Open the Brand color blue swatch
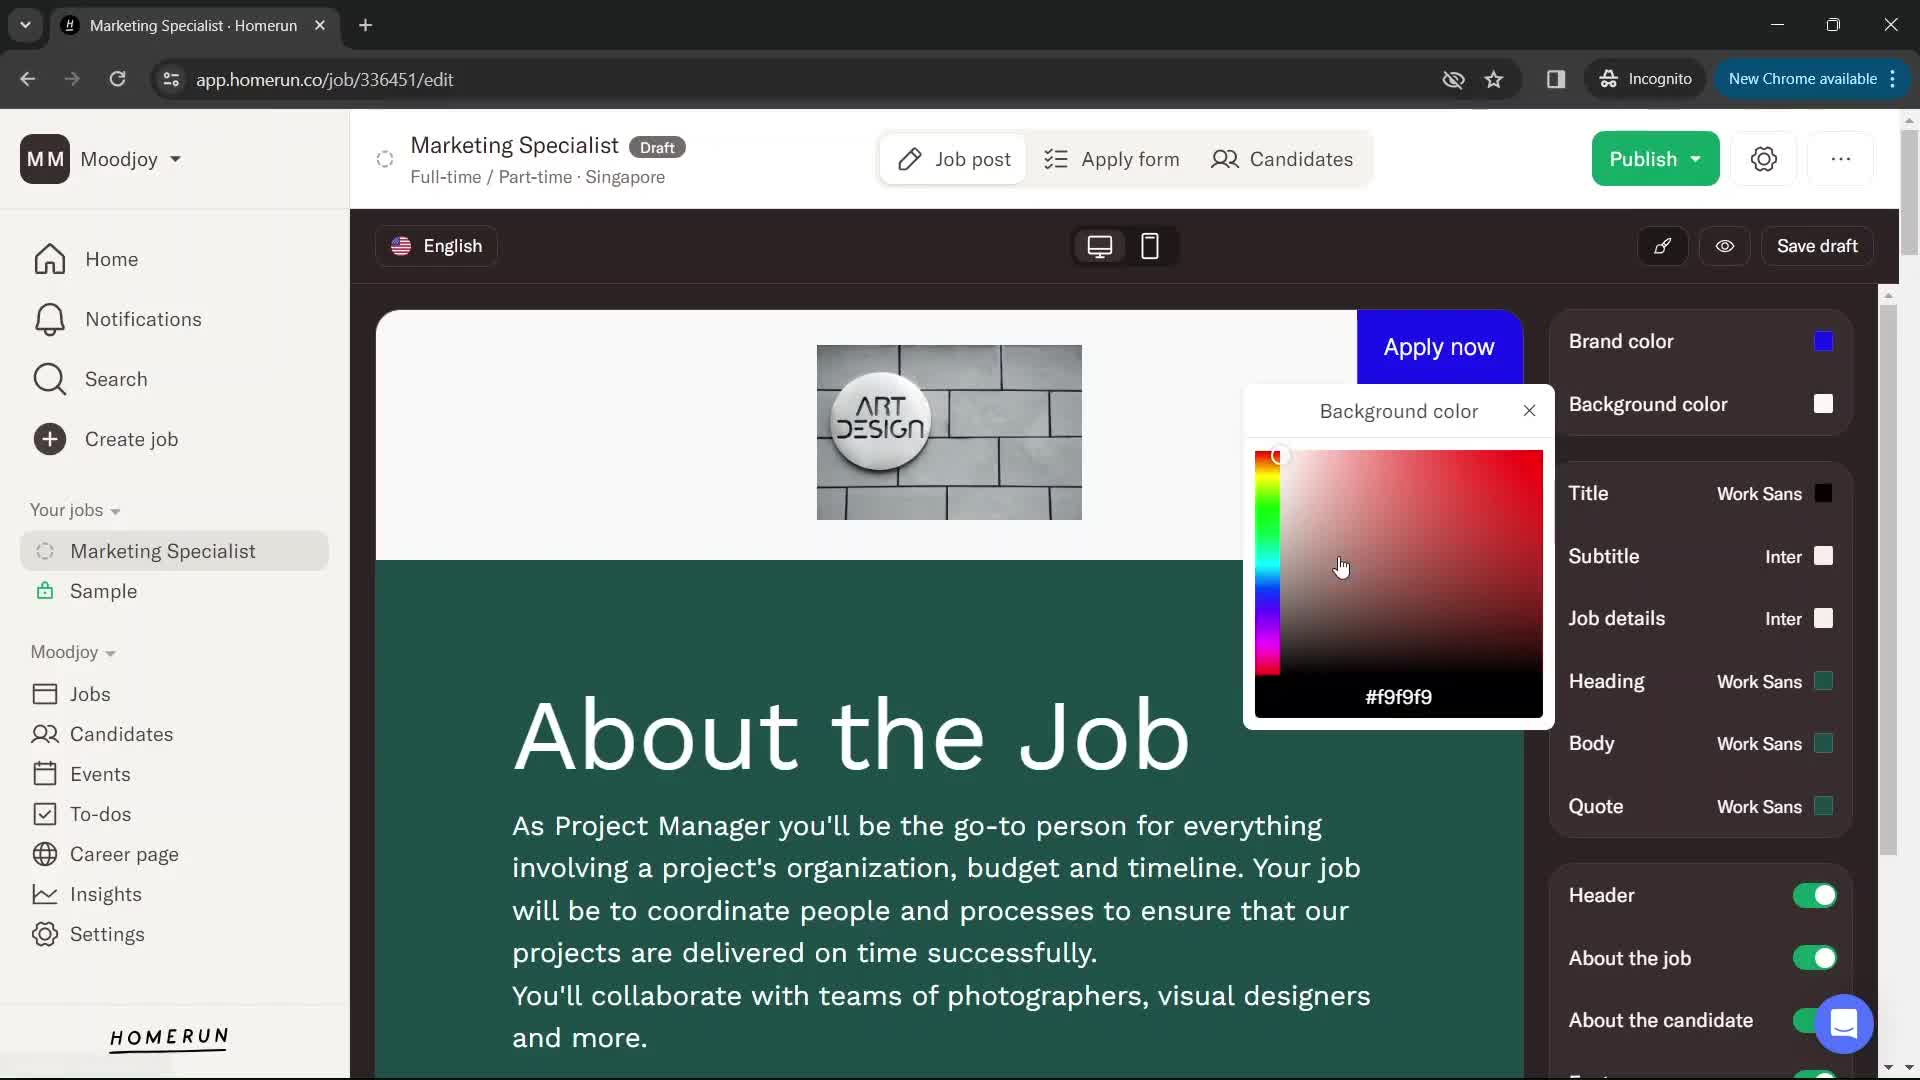This screenshot has height=1080, width=1920. [1824, 342]
